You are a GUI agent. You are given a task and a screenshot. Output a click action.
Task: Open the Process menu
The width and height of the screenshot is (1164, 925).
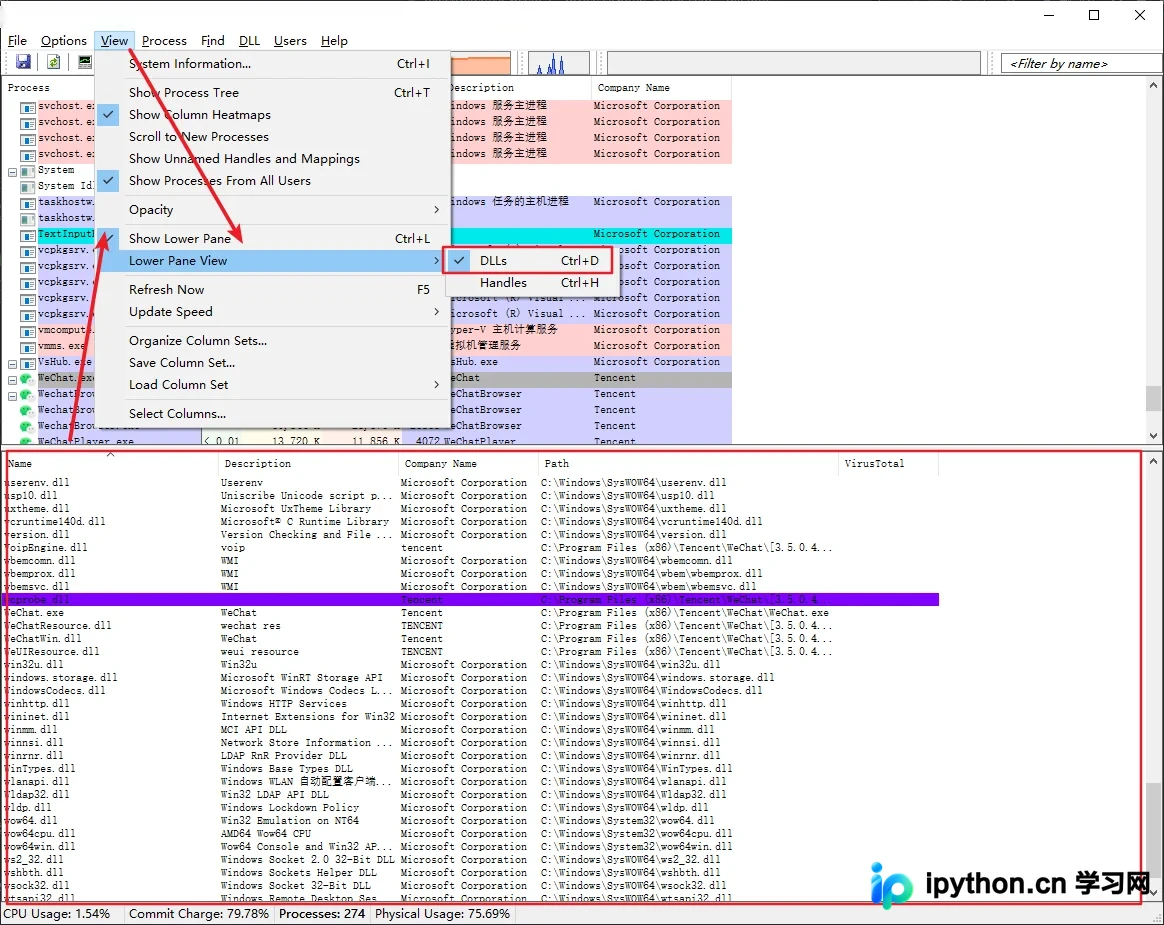(x=164, y=41)
